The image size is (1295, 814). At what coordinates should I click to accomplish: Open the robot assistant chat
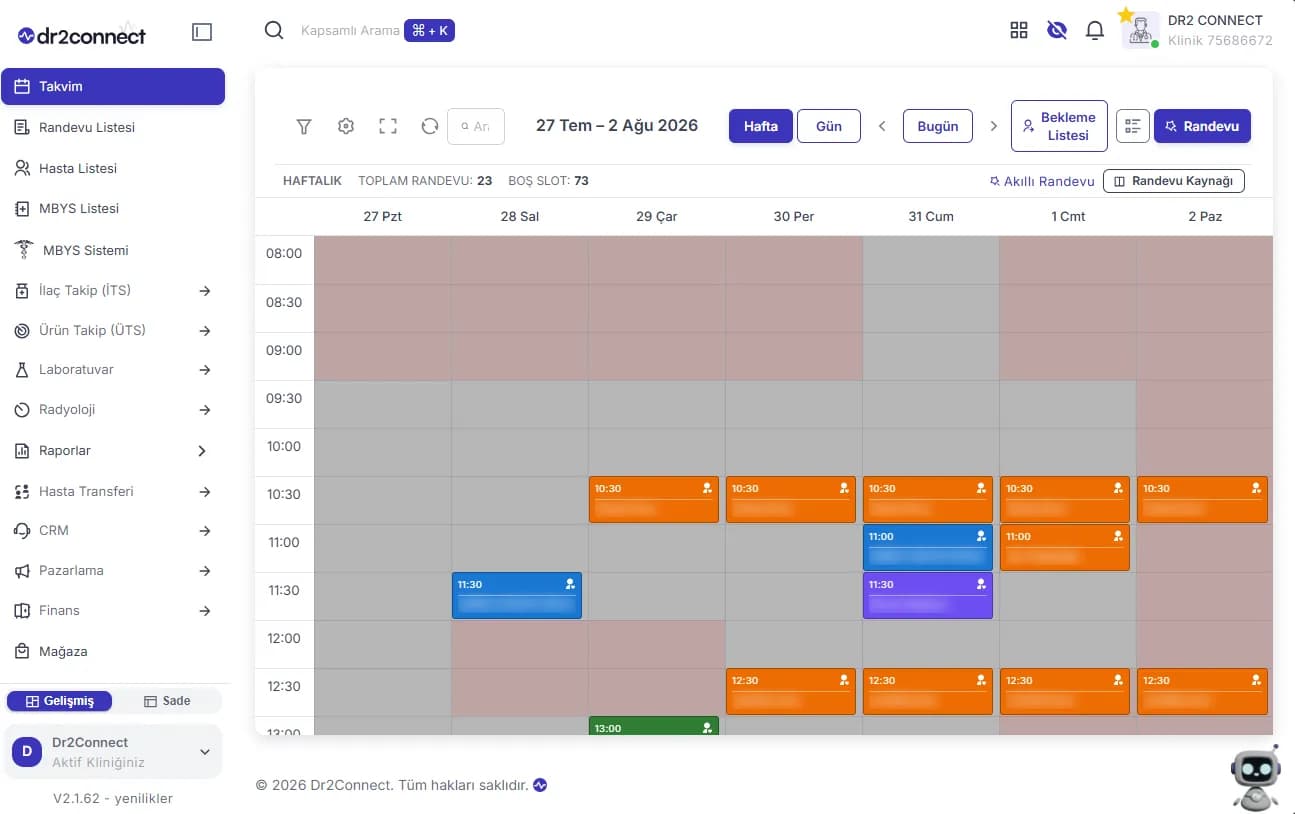(1255, 775)
